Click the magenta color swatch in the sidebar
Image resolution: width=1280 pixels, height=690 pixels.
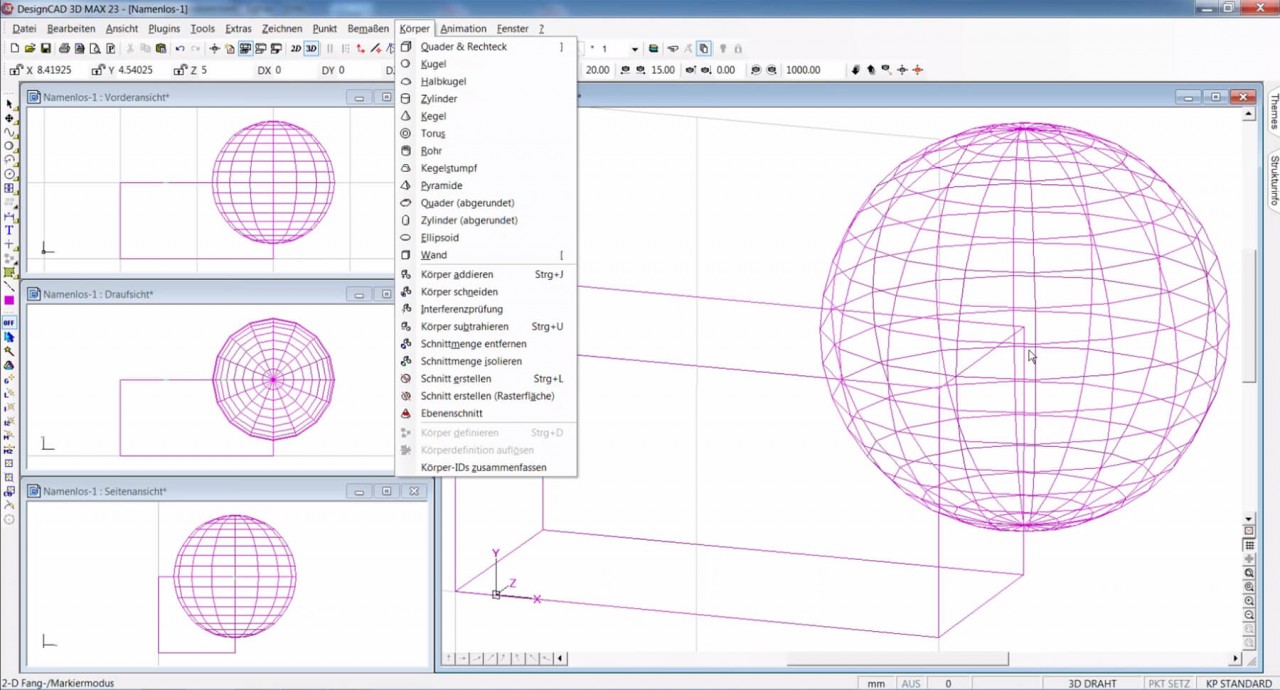(9, 300)
